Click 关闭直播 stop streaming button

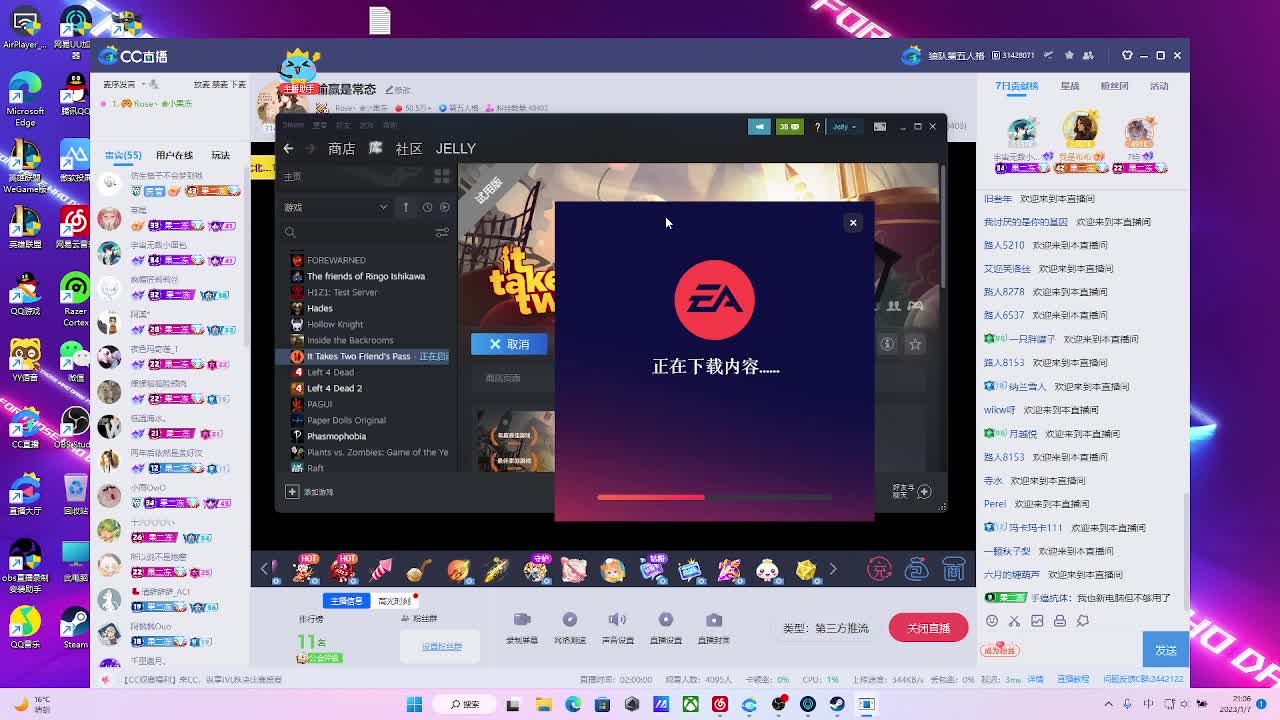[x=928, y=628]
